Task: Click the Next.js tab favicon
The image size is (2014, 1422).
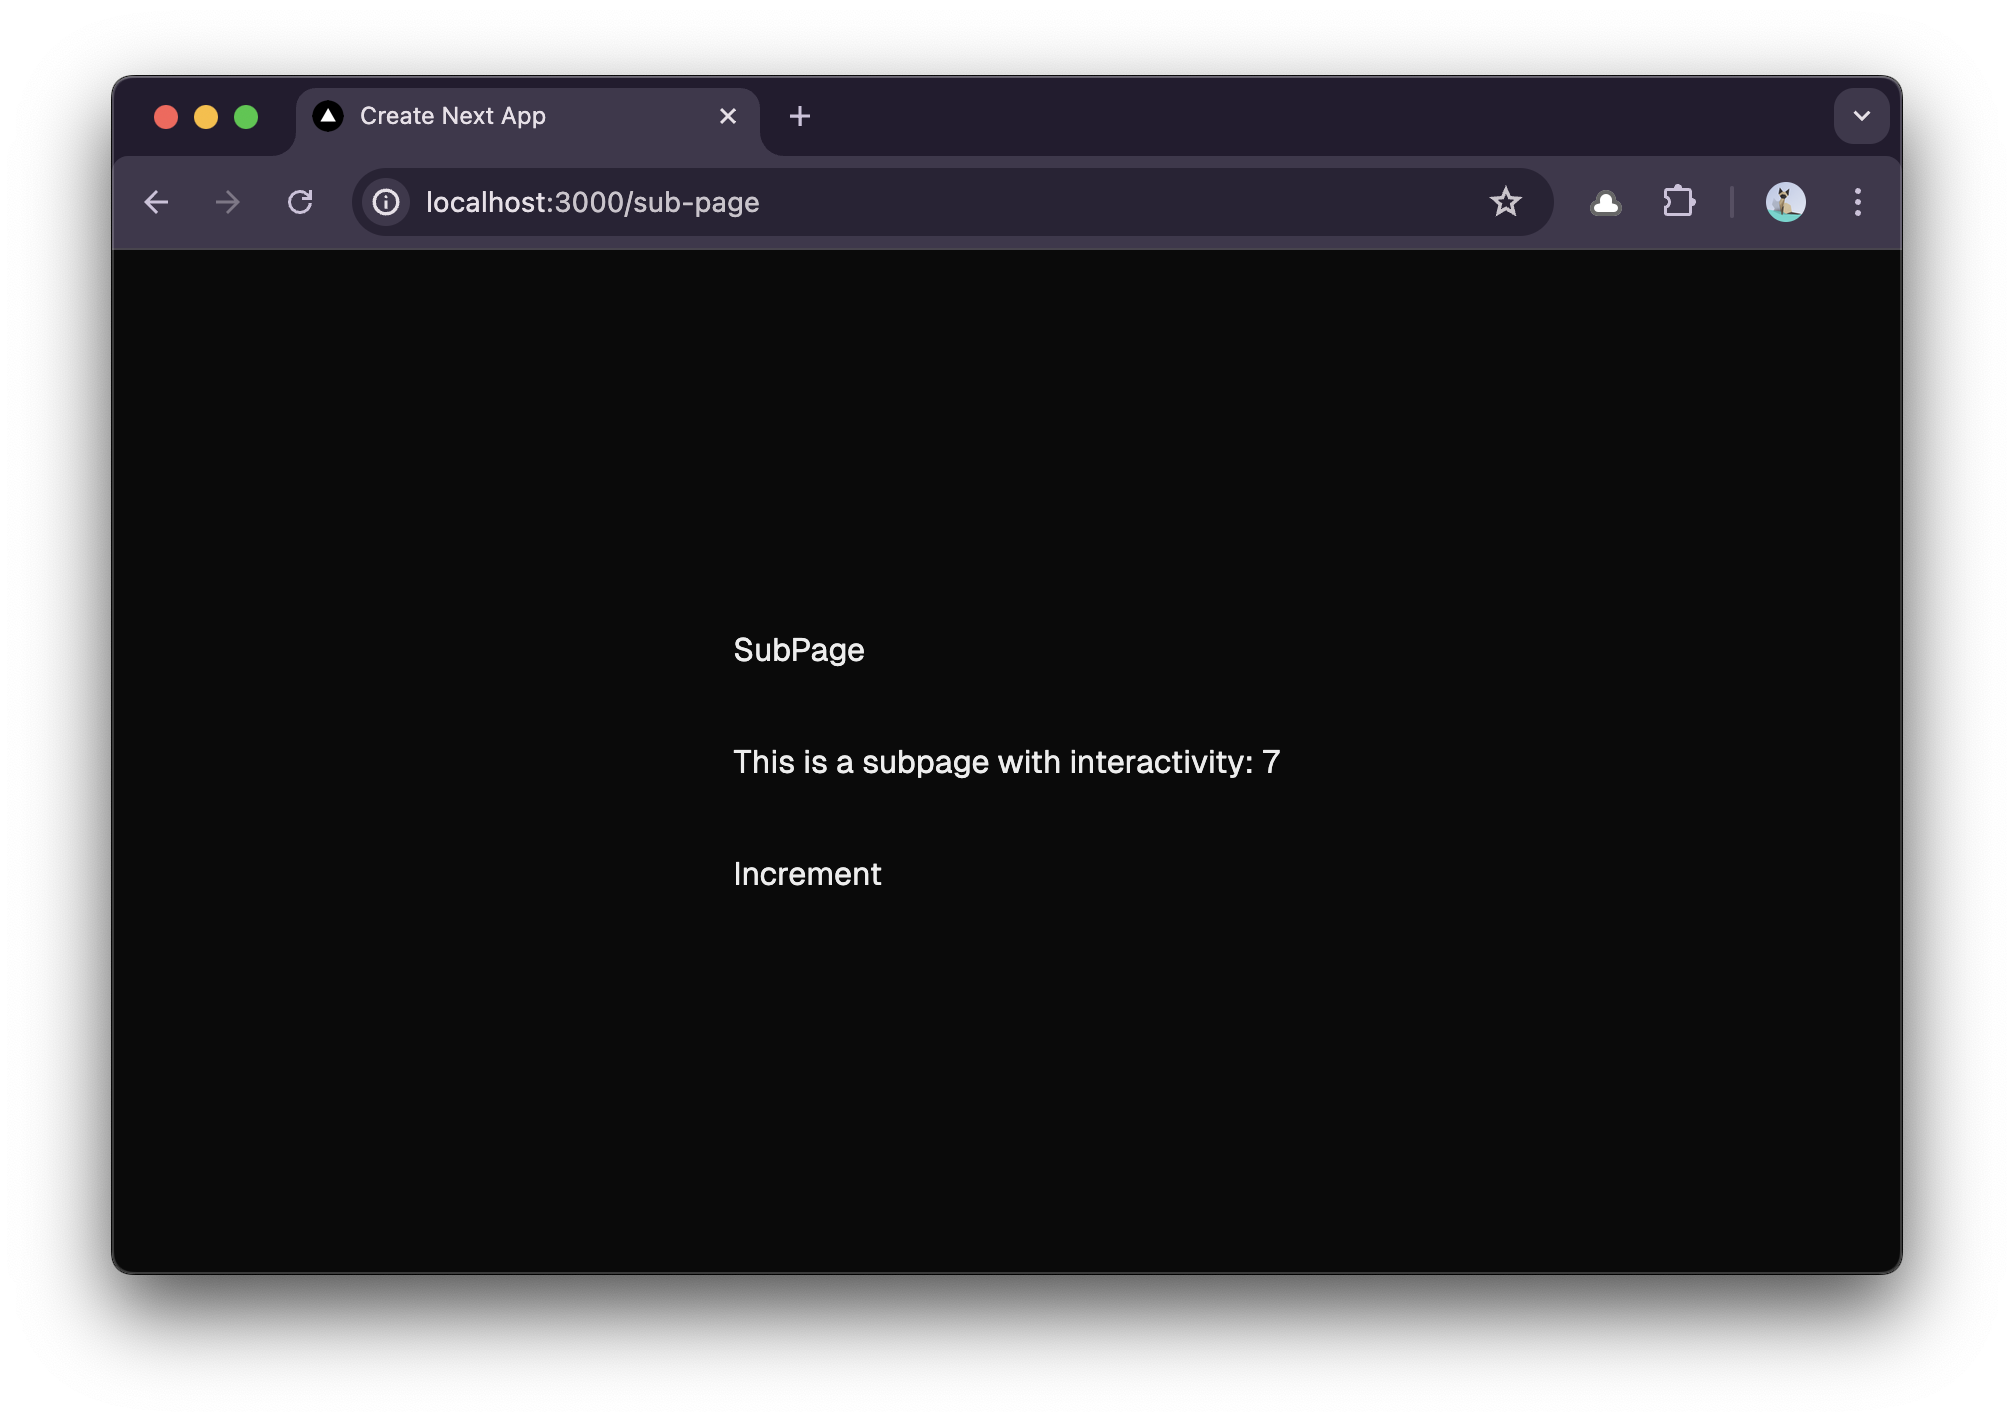Action: [328, 116]
